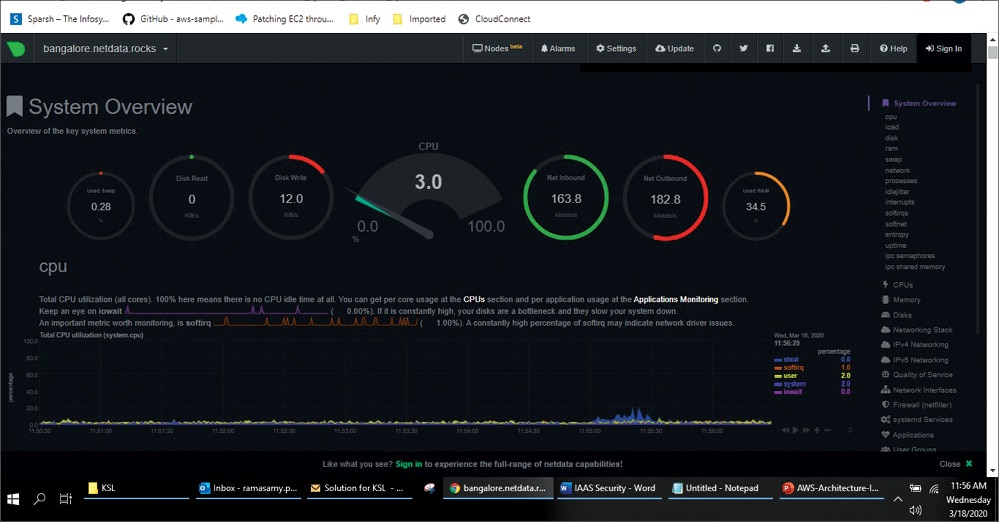The height and width of the screenshot is (522, 999).
Task: Open the bangalore.netdata.rocks host dropdown
Action: pos(105,48)
